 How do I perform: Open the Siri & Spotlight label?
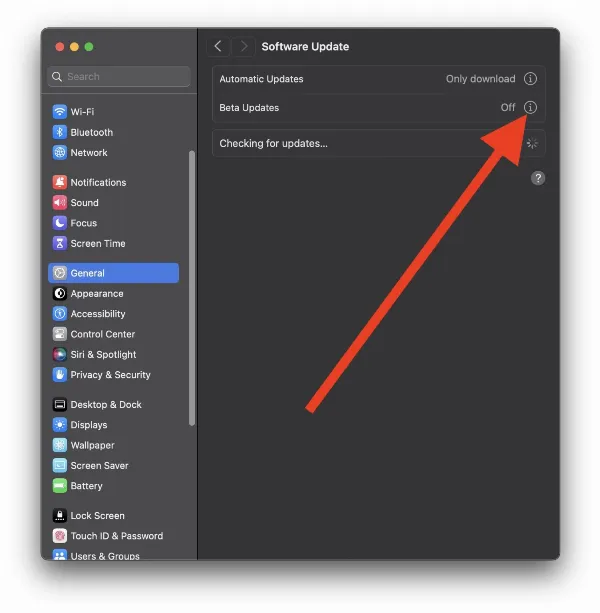click(103, 354)
